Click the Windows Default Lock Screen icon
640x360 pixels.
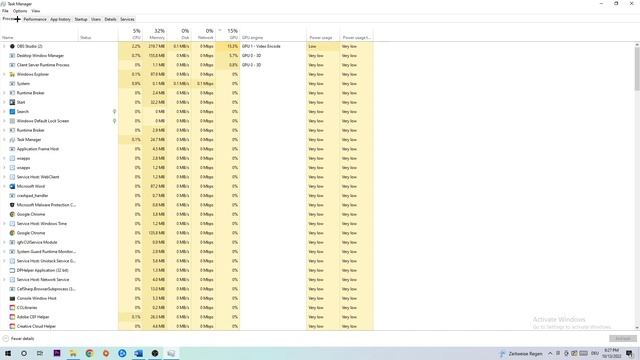tap(12, 121)
